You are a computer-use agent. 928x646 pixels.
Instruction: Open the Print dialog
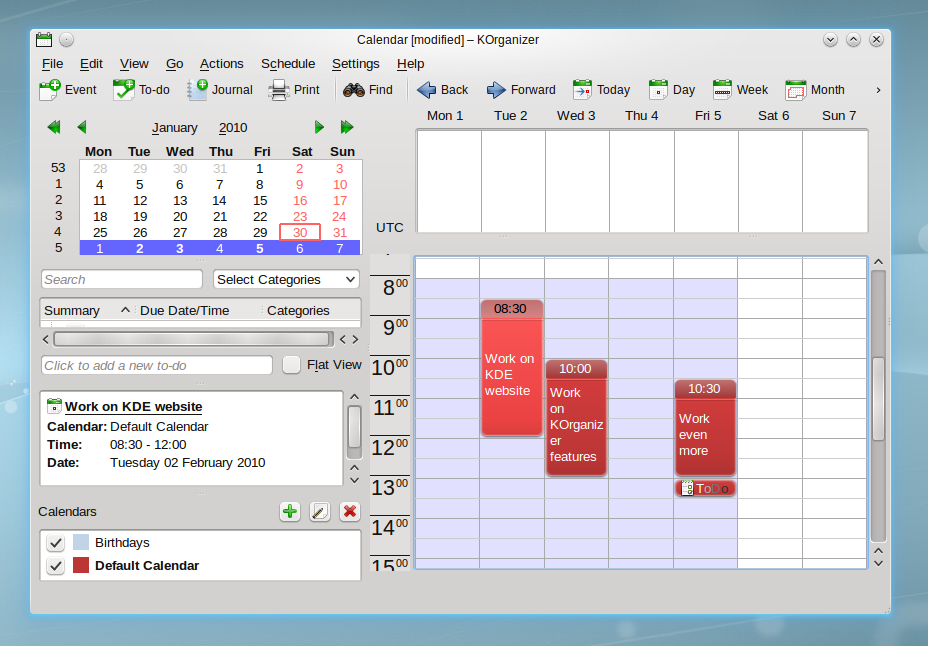(x=294, y=90)
